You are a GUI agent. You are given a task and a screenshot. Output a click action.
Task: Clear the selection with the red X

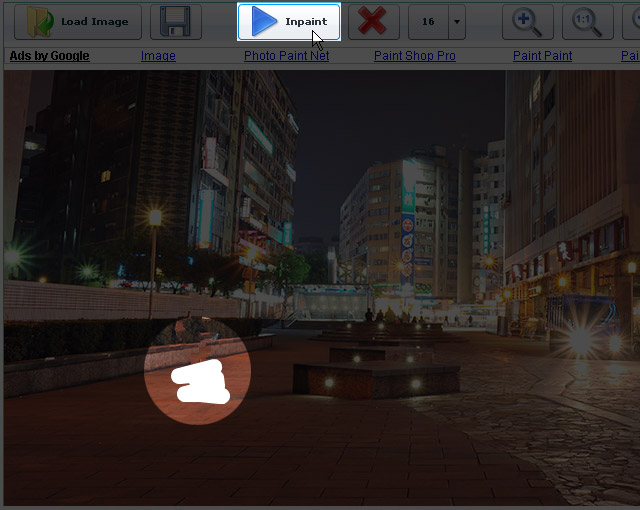[373, 22]
